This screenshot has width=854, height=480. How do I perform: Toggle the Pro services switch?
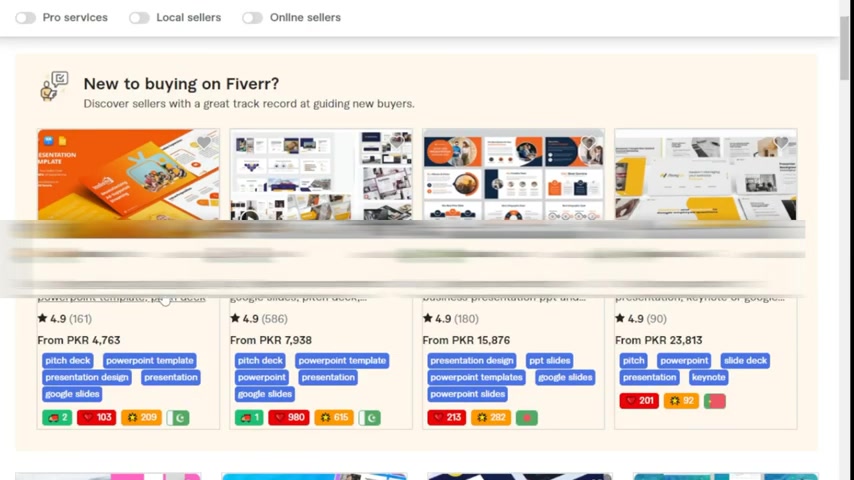click(x=25, y=18)
